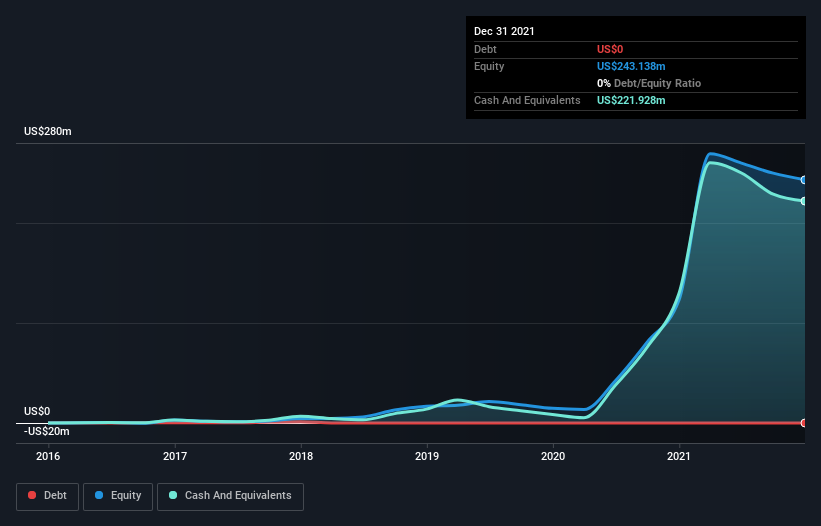This screenshot has height=526, width=821.
Task: Toggle the Debt series legend button
Action: point(48,496)
